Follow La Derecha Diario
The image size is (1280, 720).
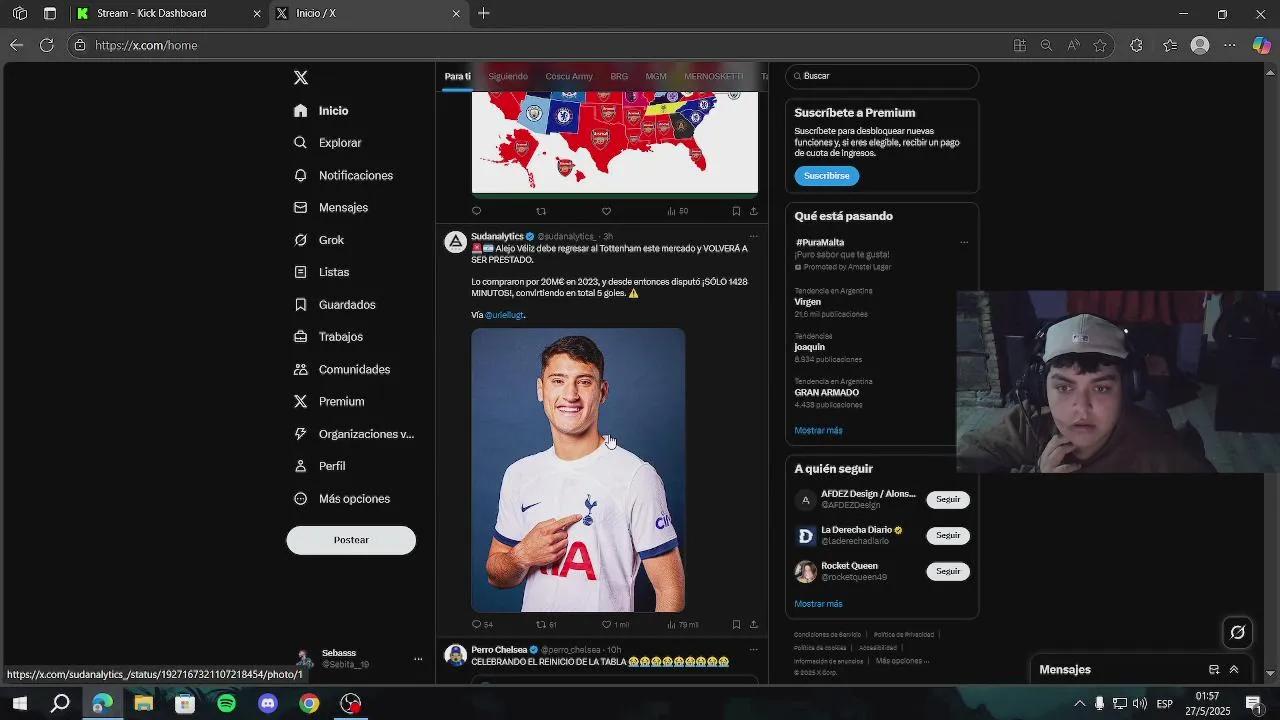click(x=948, y=535)
